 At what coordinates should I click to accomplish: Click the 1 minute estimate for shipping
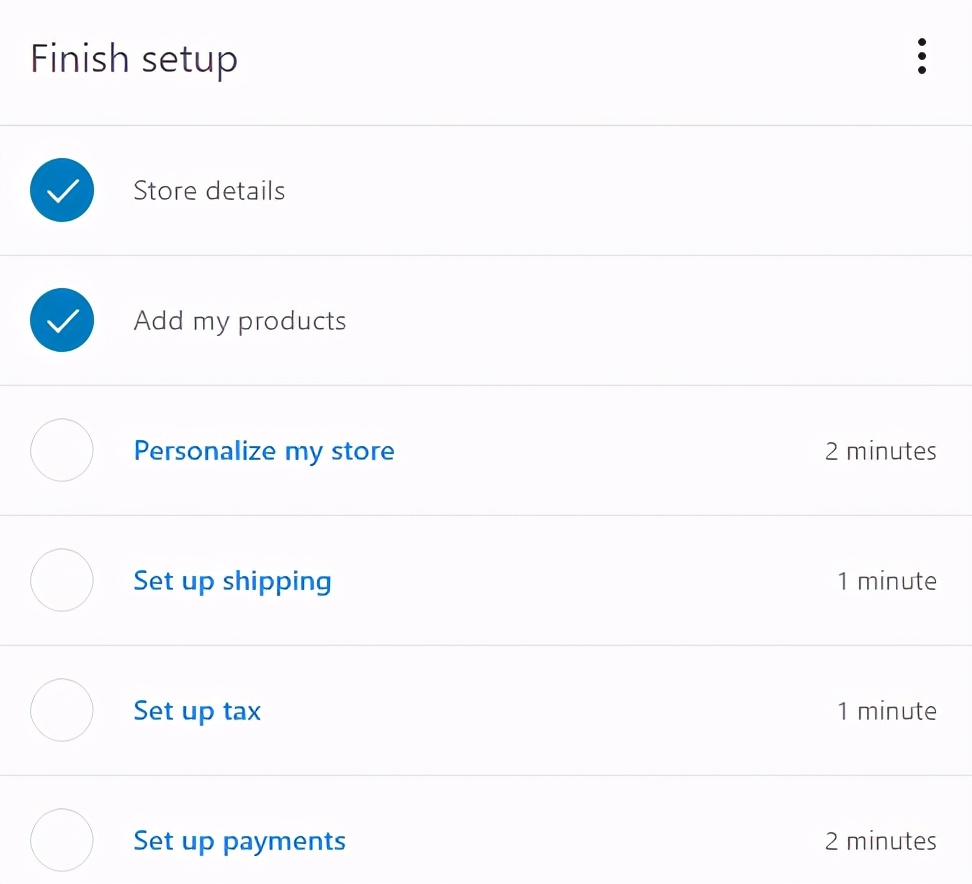click(886, 581)
